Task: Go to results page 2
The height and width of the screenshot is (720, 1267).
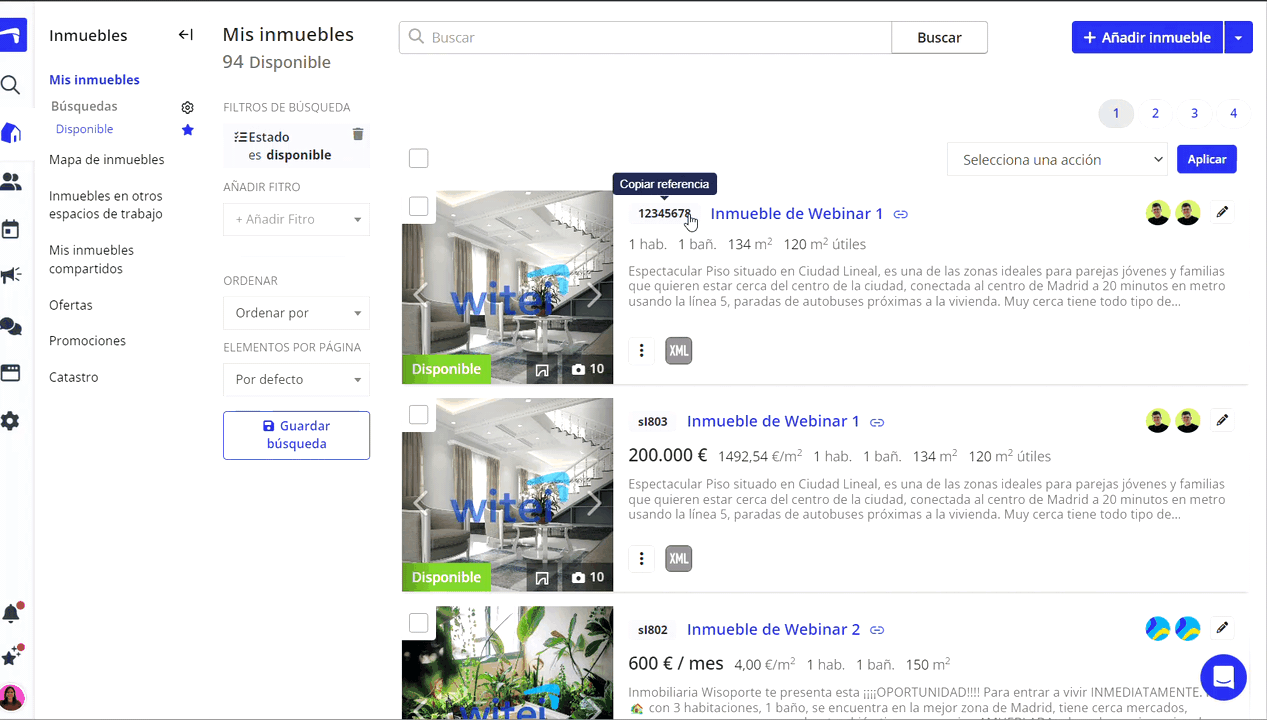Action: coord(1155,113)
